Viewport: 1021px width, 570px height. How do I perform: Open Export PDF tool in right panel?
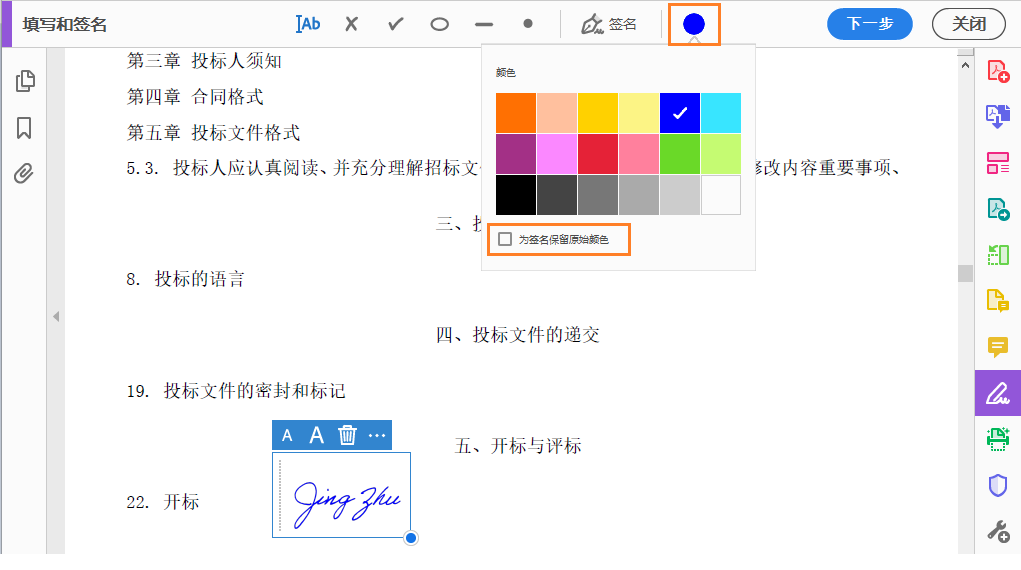tap(998, 117)
